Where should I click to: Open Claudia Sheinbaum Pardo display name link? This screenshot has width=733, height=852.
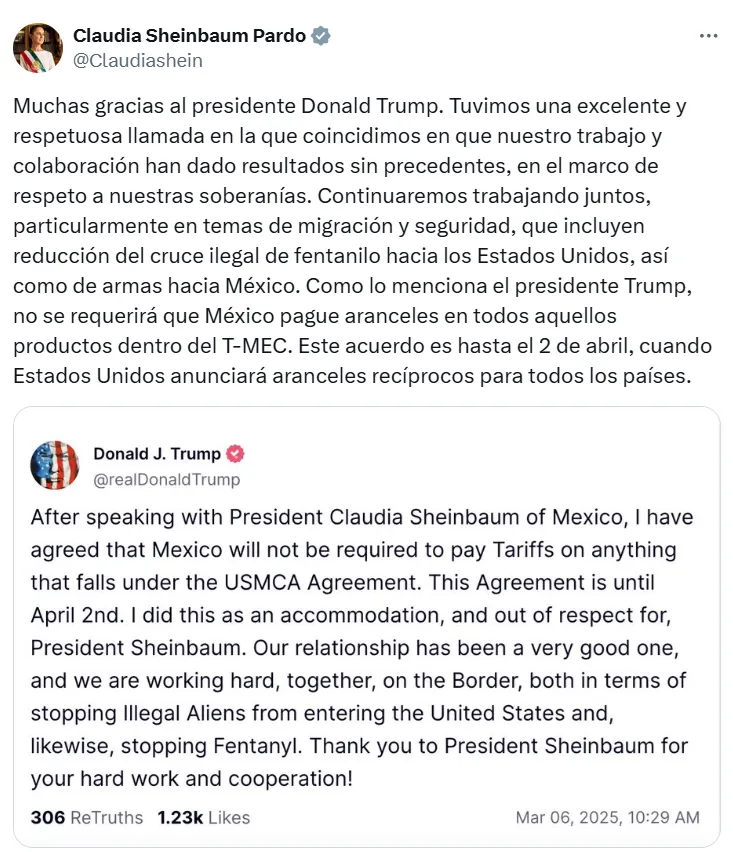[189, 36]
